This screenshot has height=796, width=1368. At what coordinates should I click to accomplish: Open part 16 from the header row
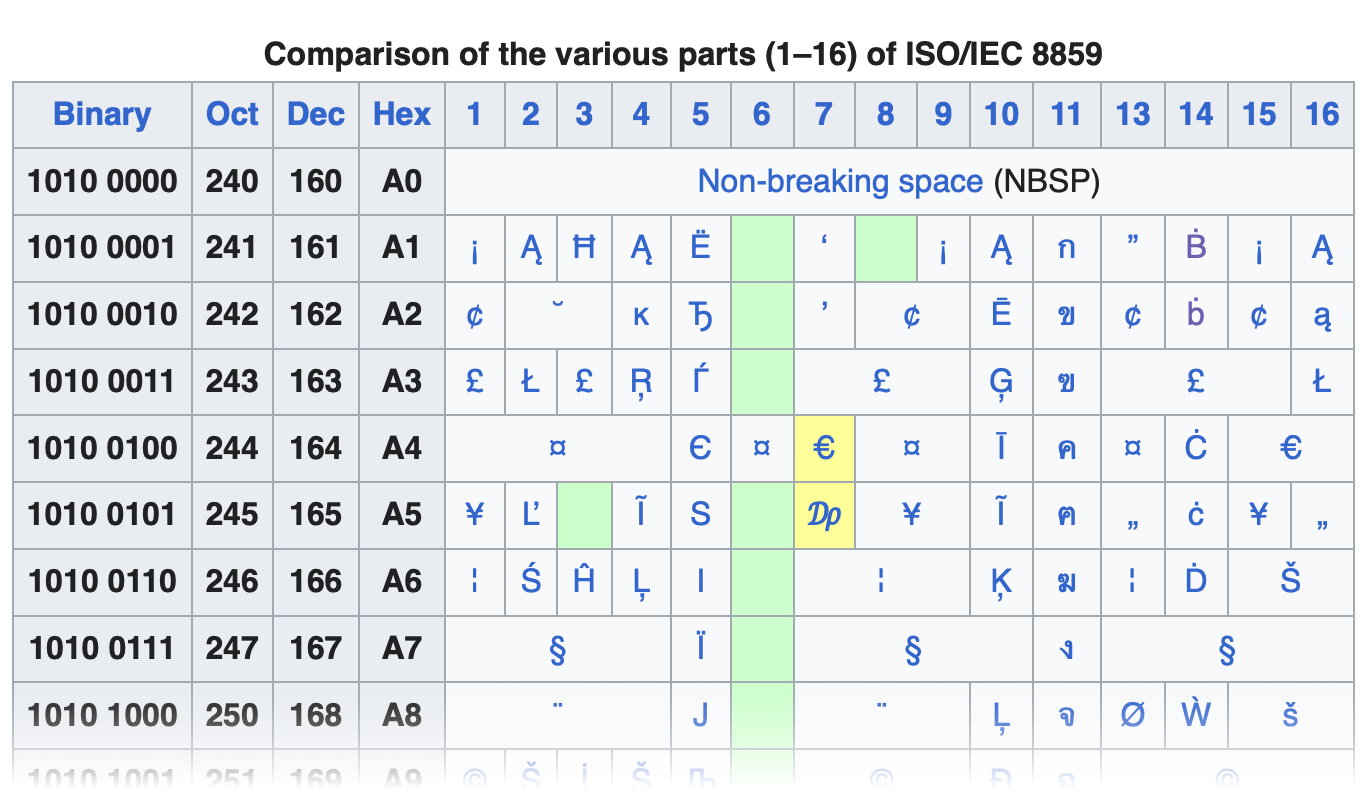coord(1322,114)
